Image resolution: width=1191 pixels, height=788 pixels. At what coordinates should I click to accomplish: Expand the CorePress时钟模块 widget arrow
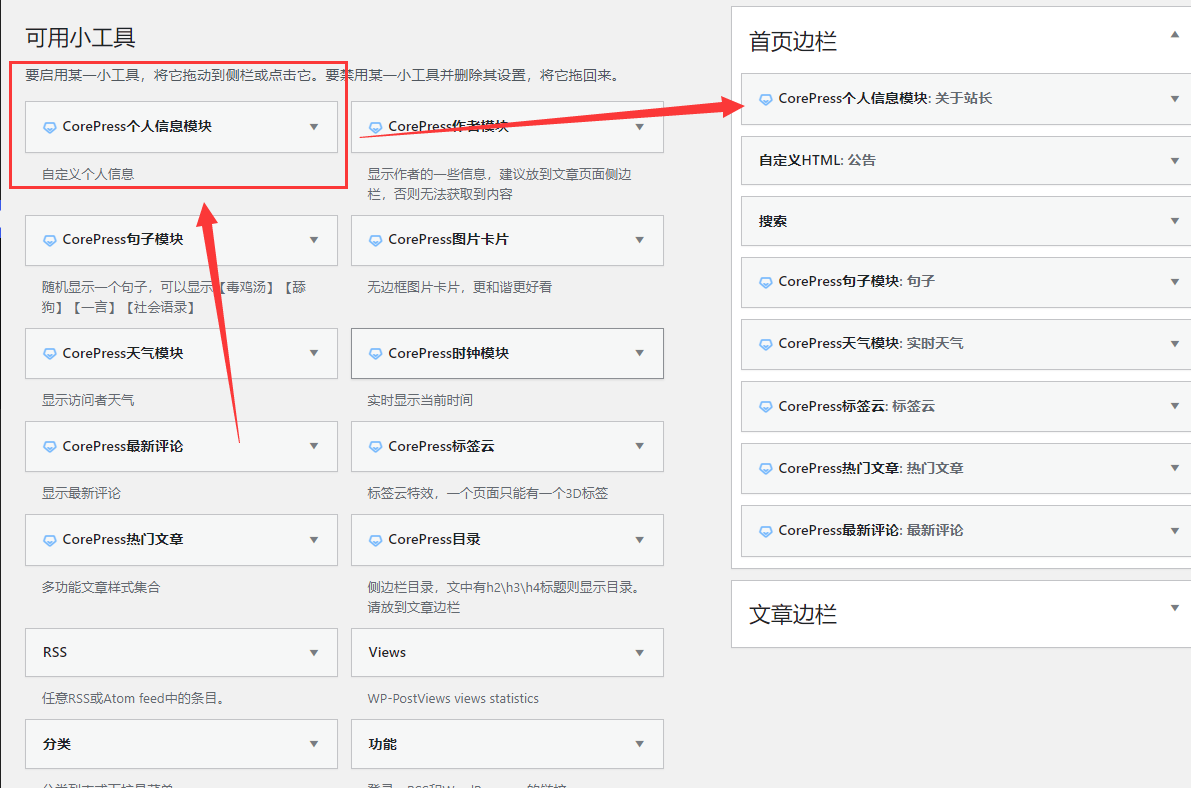click(640, 353)
